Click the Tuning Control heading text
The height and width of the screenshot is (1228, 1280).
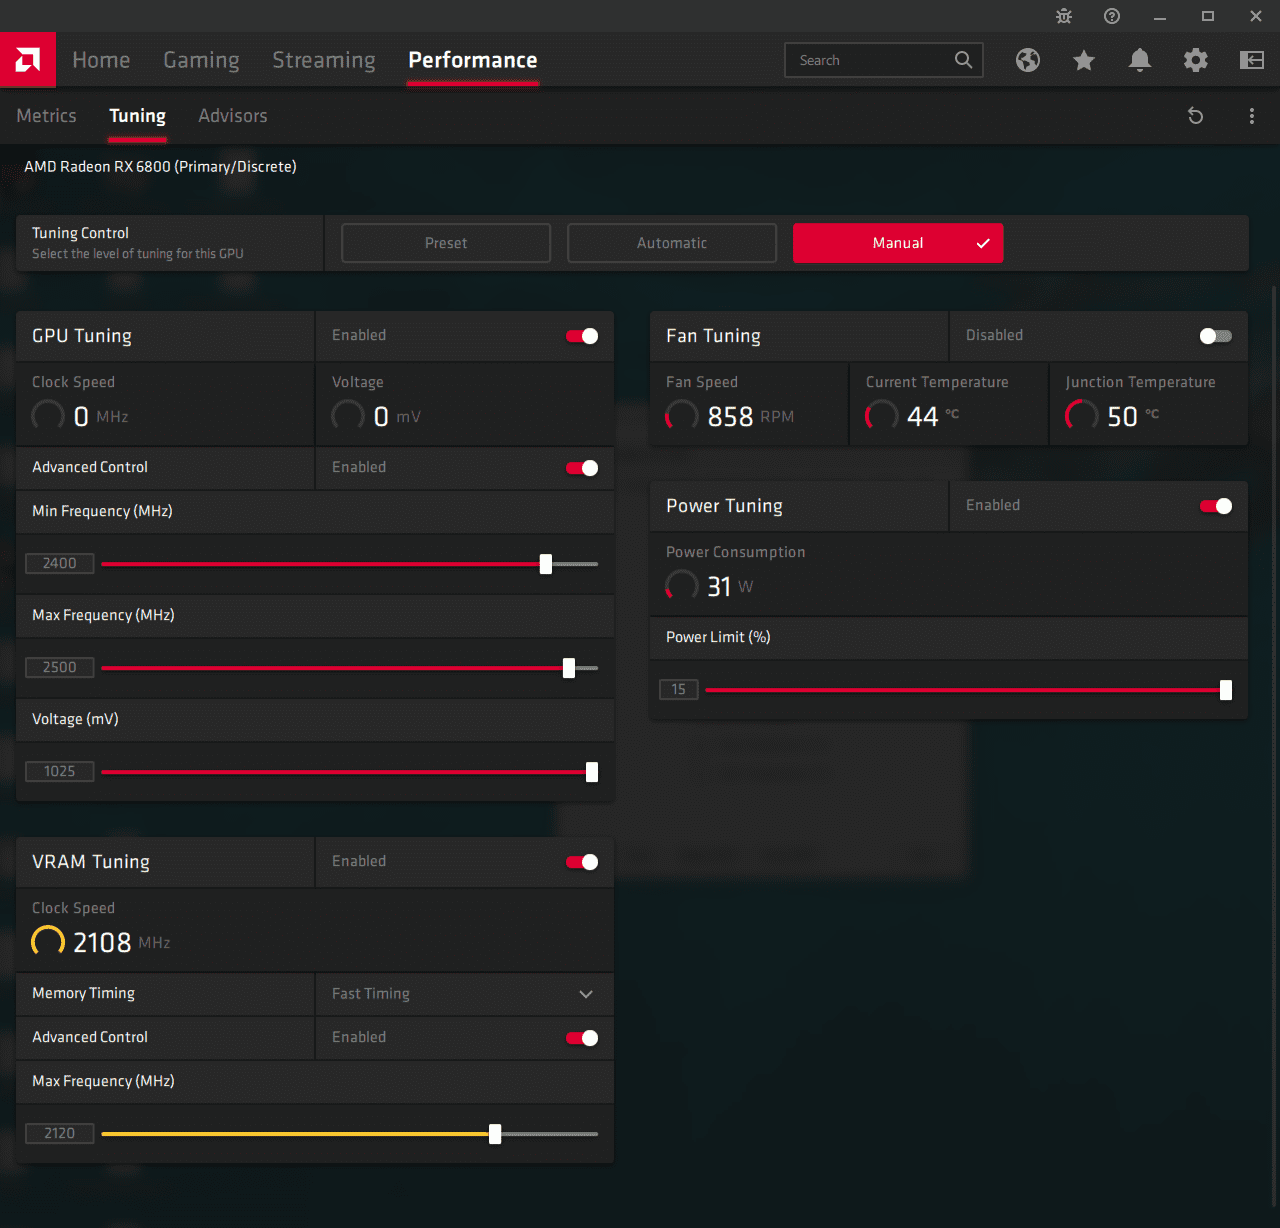point(80,233)
